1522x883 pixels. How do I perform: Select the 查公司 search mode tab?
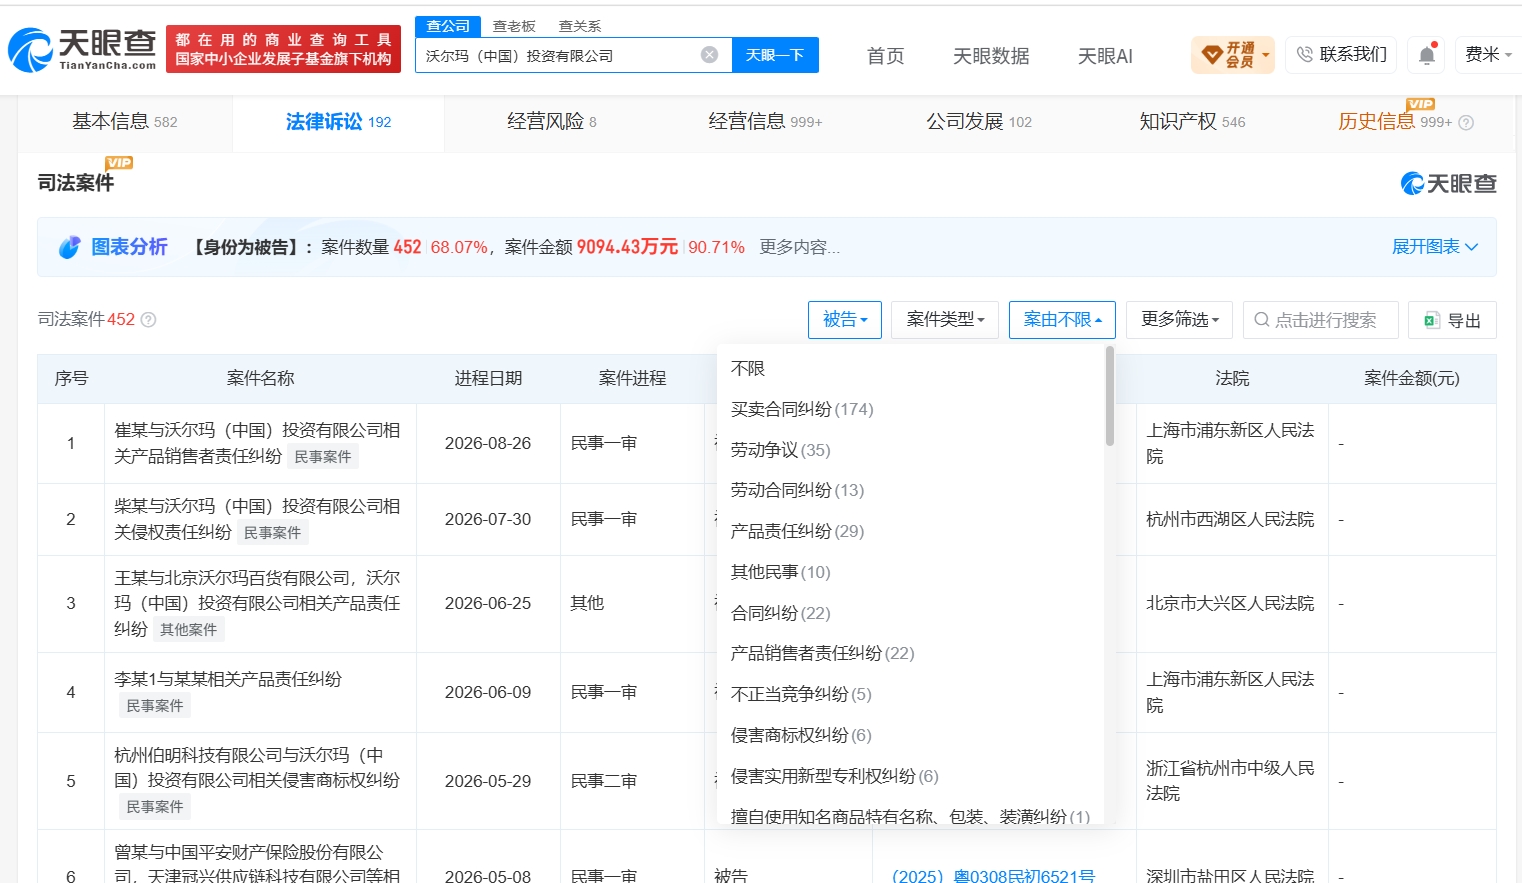[x=448, y=26]
